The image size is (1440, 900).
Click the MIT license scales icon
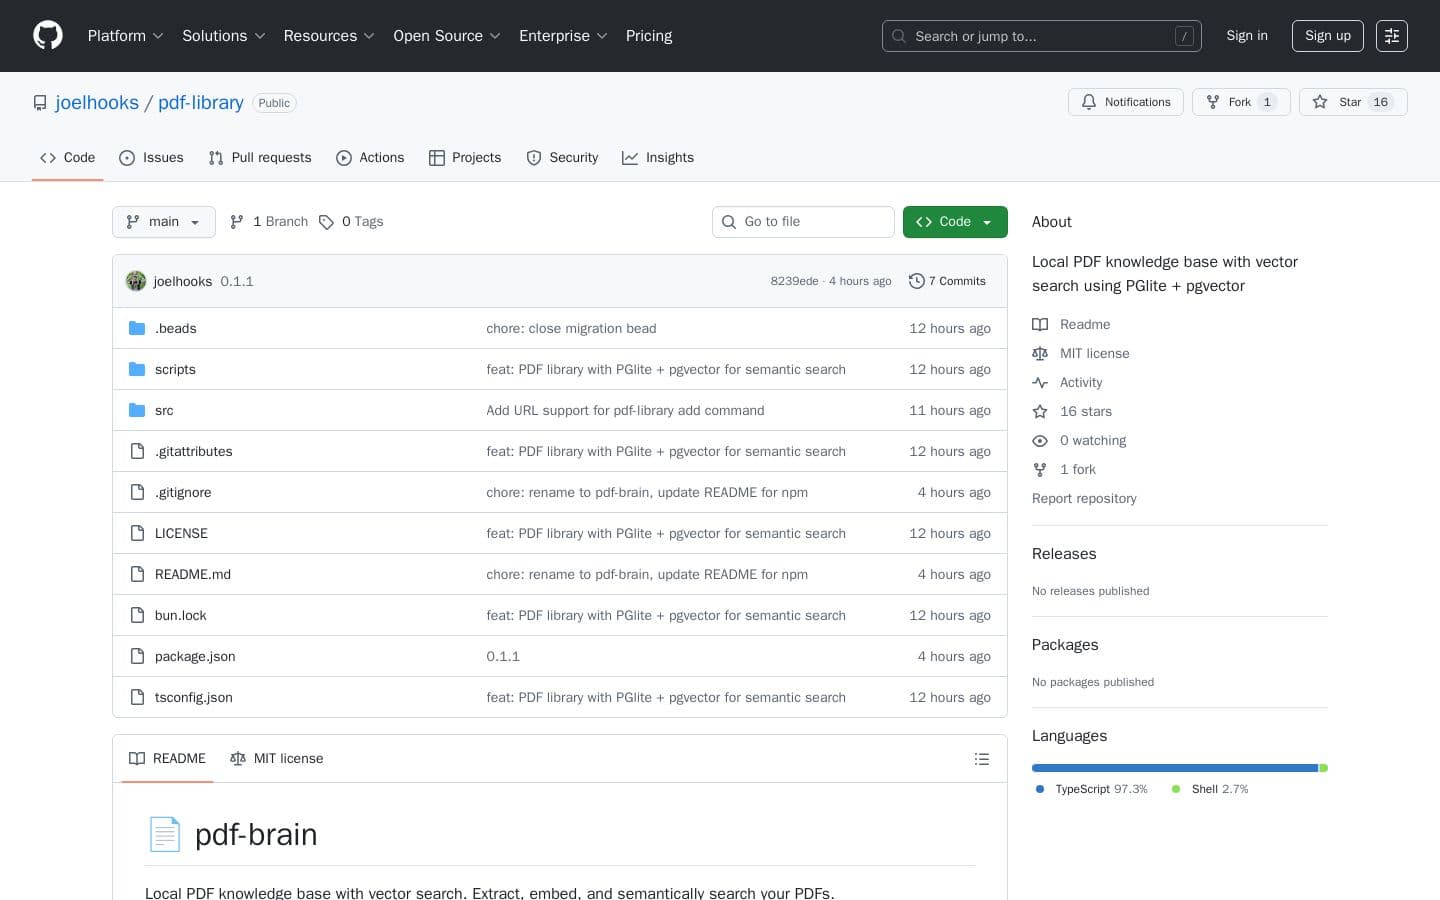tap(1040, 353)
